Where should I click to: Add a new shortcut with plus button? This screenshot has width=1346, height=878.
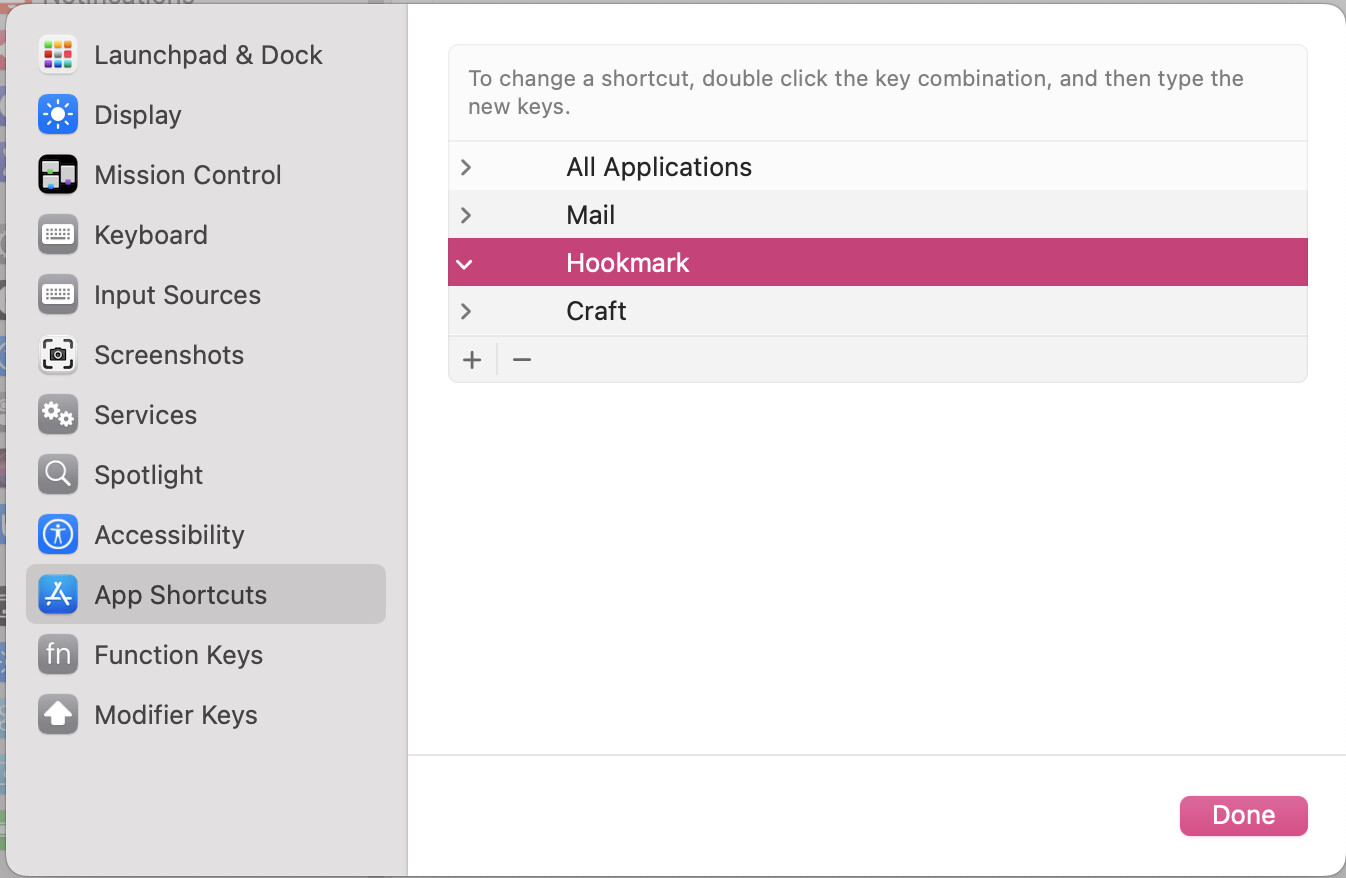coord(472,360)
